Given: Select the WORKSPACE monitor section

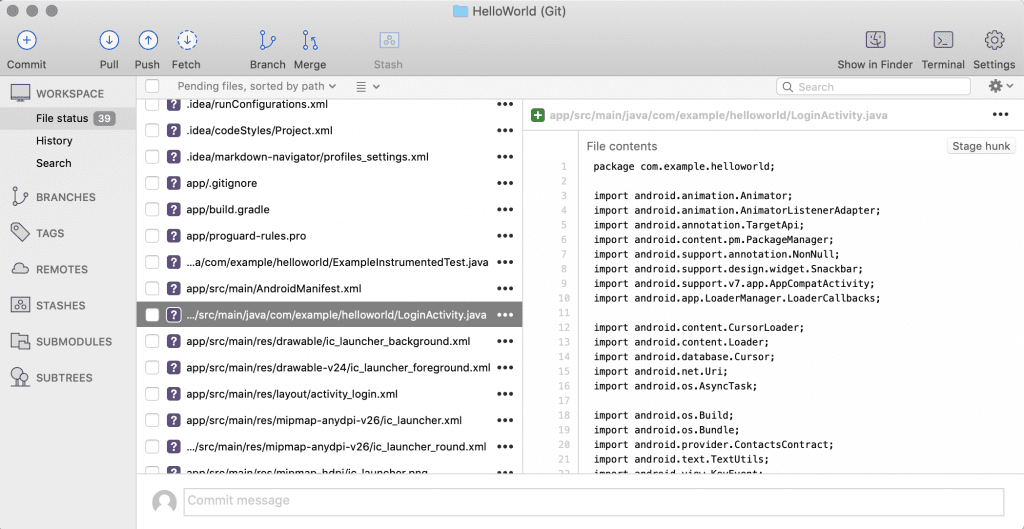Looking at the screenshot, I should 20,93.
